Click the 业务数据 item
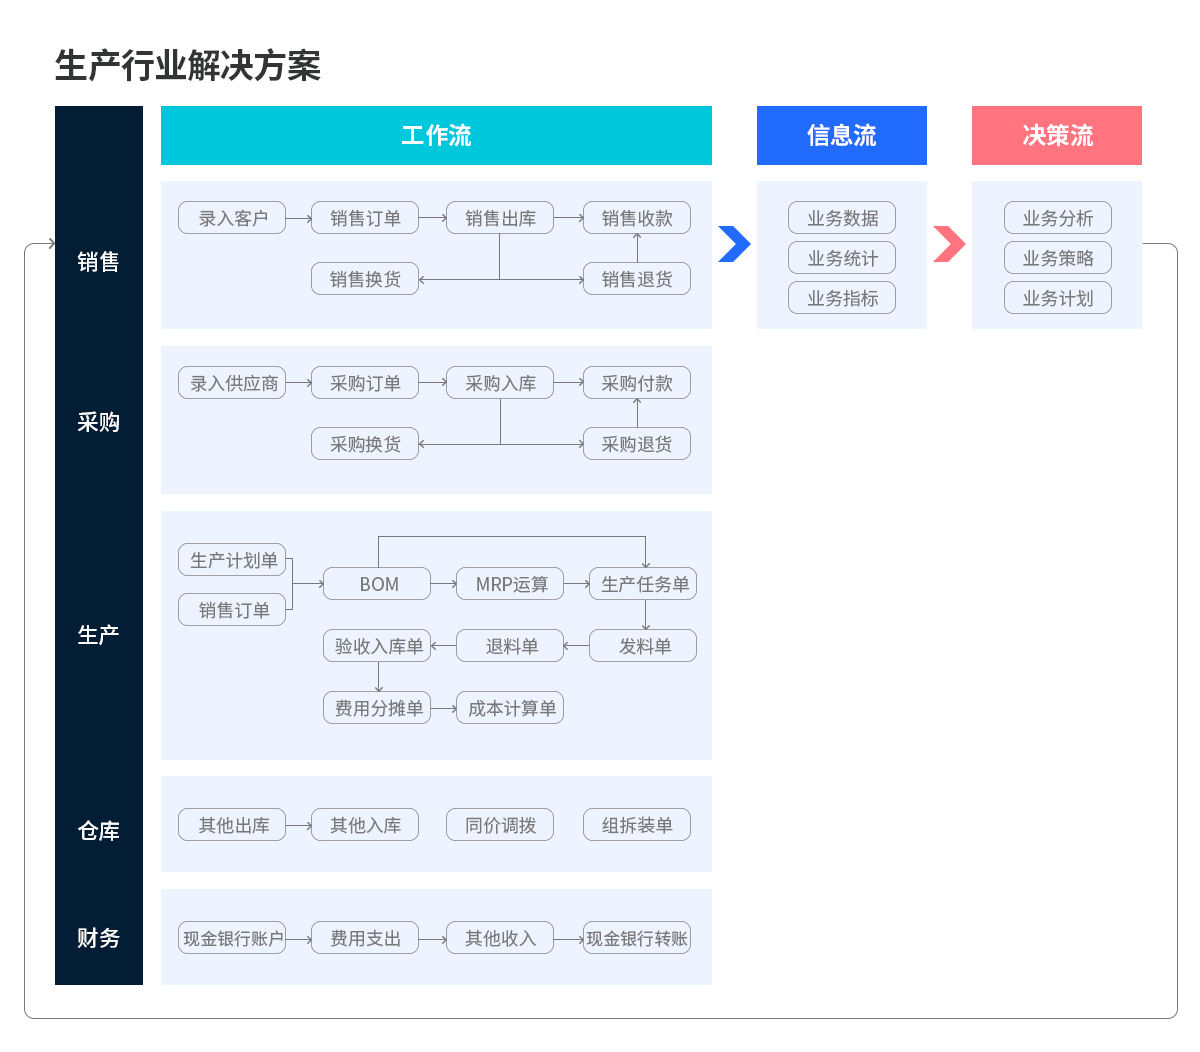 (841, 218)
